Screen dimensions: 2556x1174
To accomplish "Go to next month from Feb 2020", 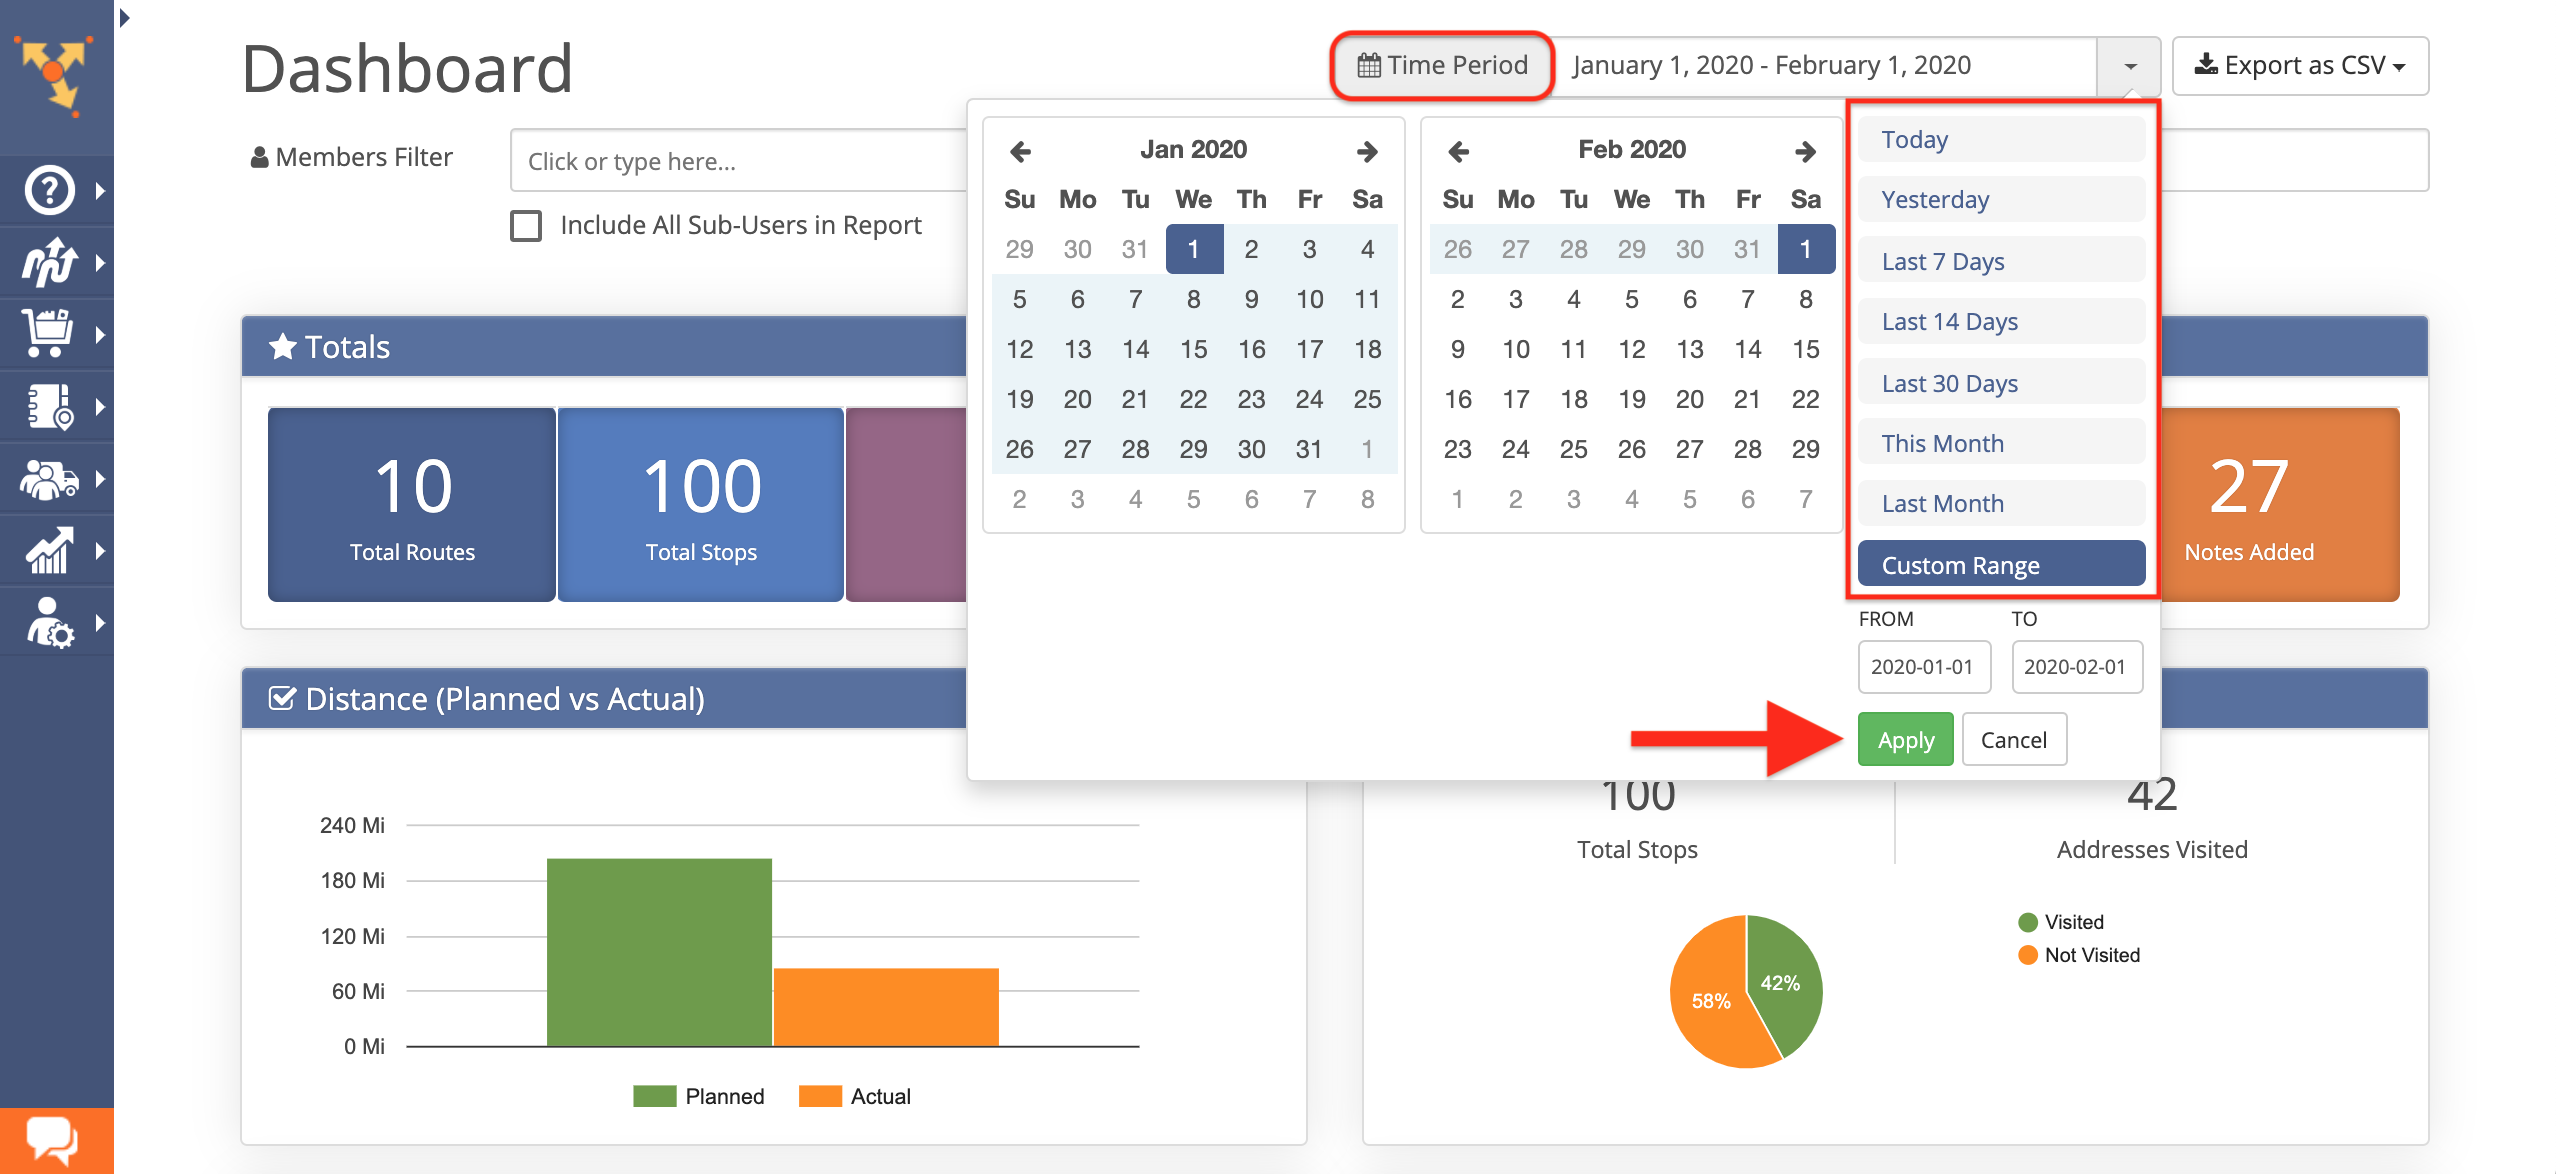I will pos(1805,151).
